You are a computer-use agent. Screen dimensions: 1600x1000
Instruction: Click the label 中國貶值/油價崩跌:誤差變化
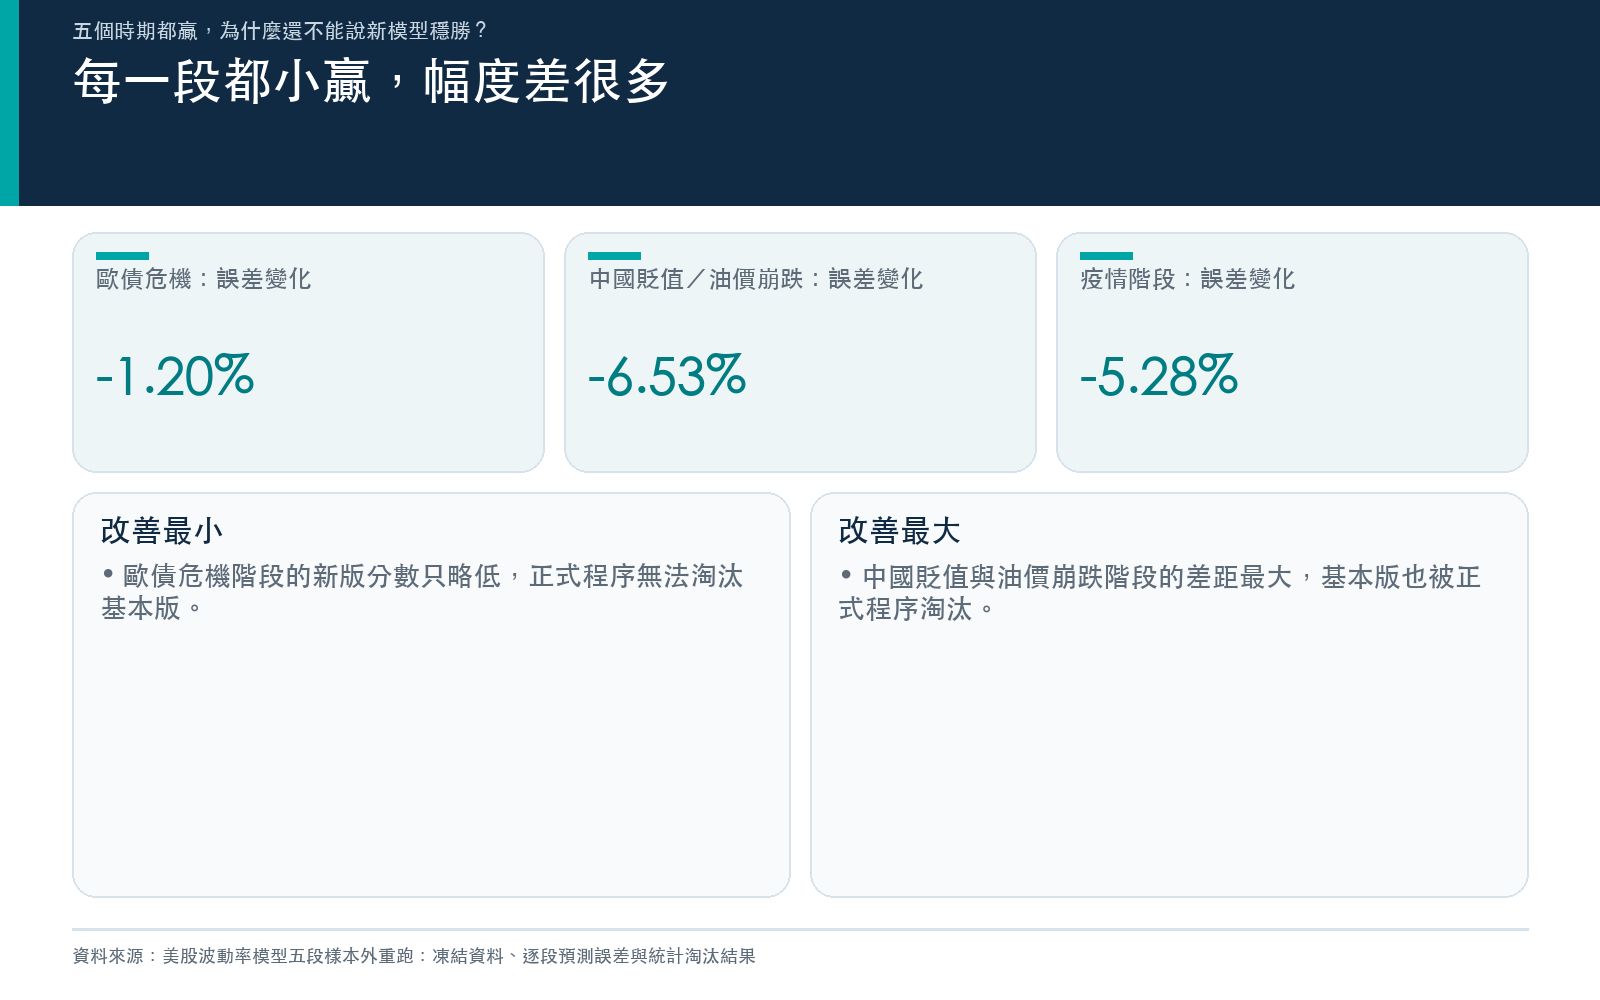(756, 279)
